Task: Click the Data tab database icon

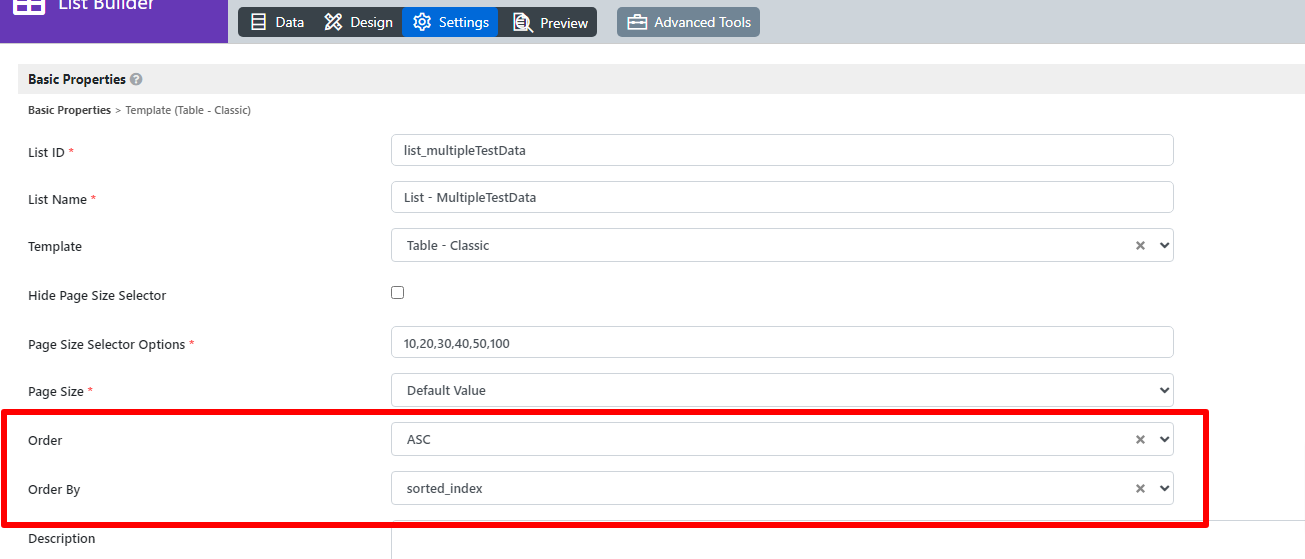Action: point(259,22)
